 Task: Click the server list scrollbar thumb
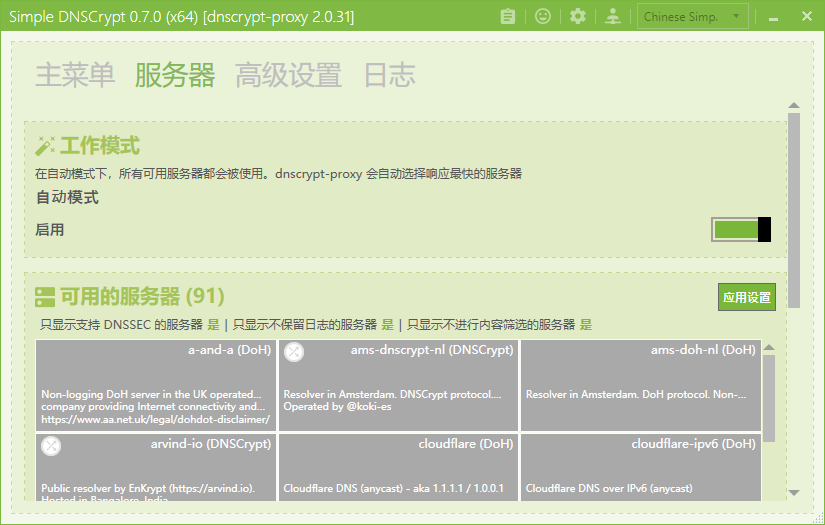coord(769,399)
